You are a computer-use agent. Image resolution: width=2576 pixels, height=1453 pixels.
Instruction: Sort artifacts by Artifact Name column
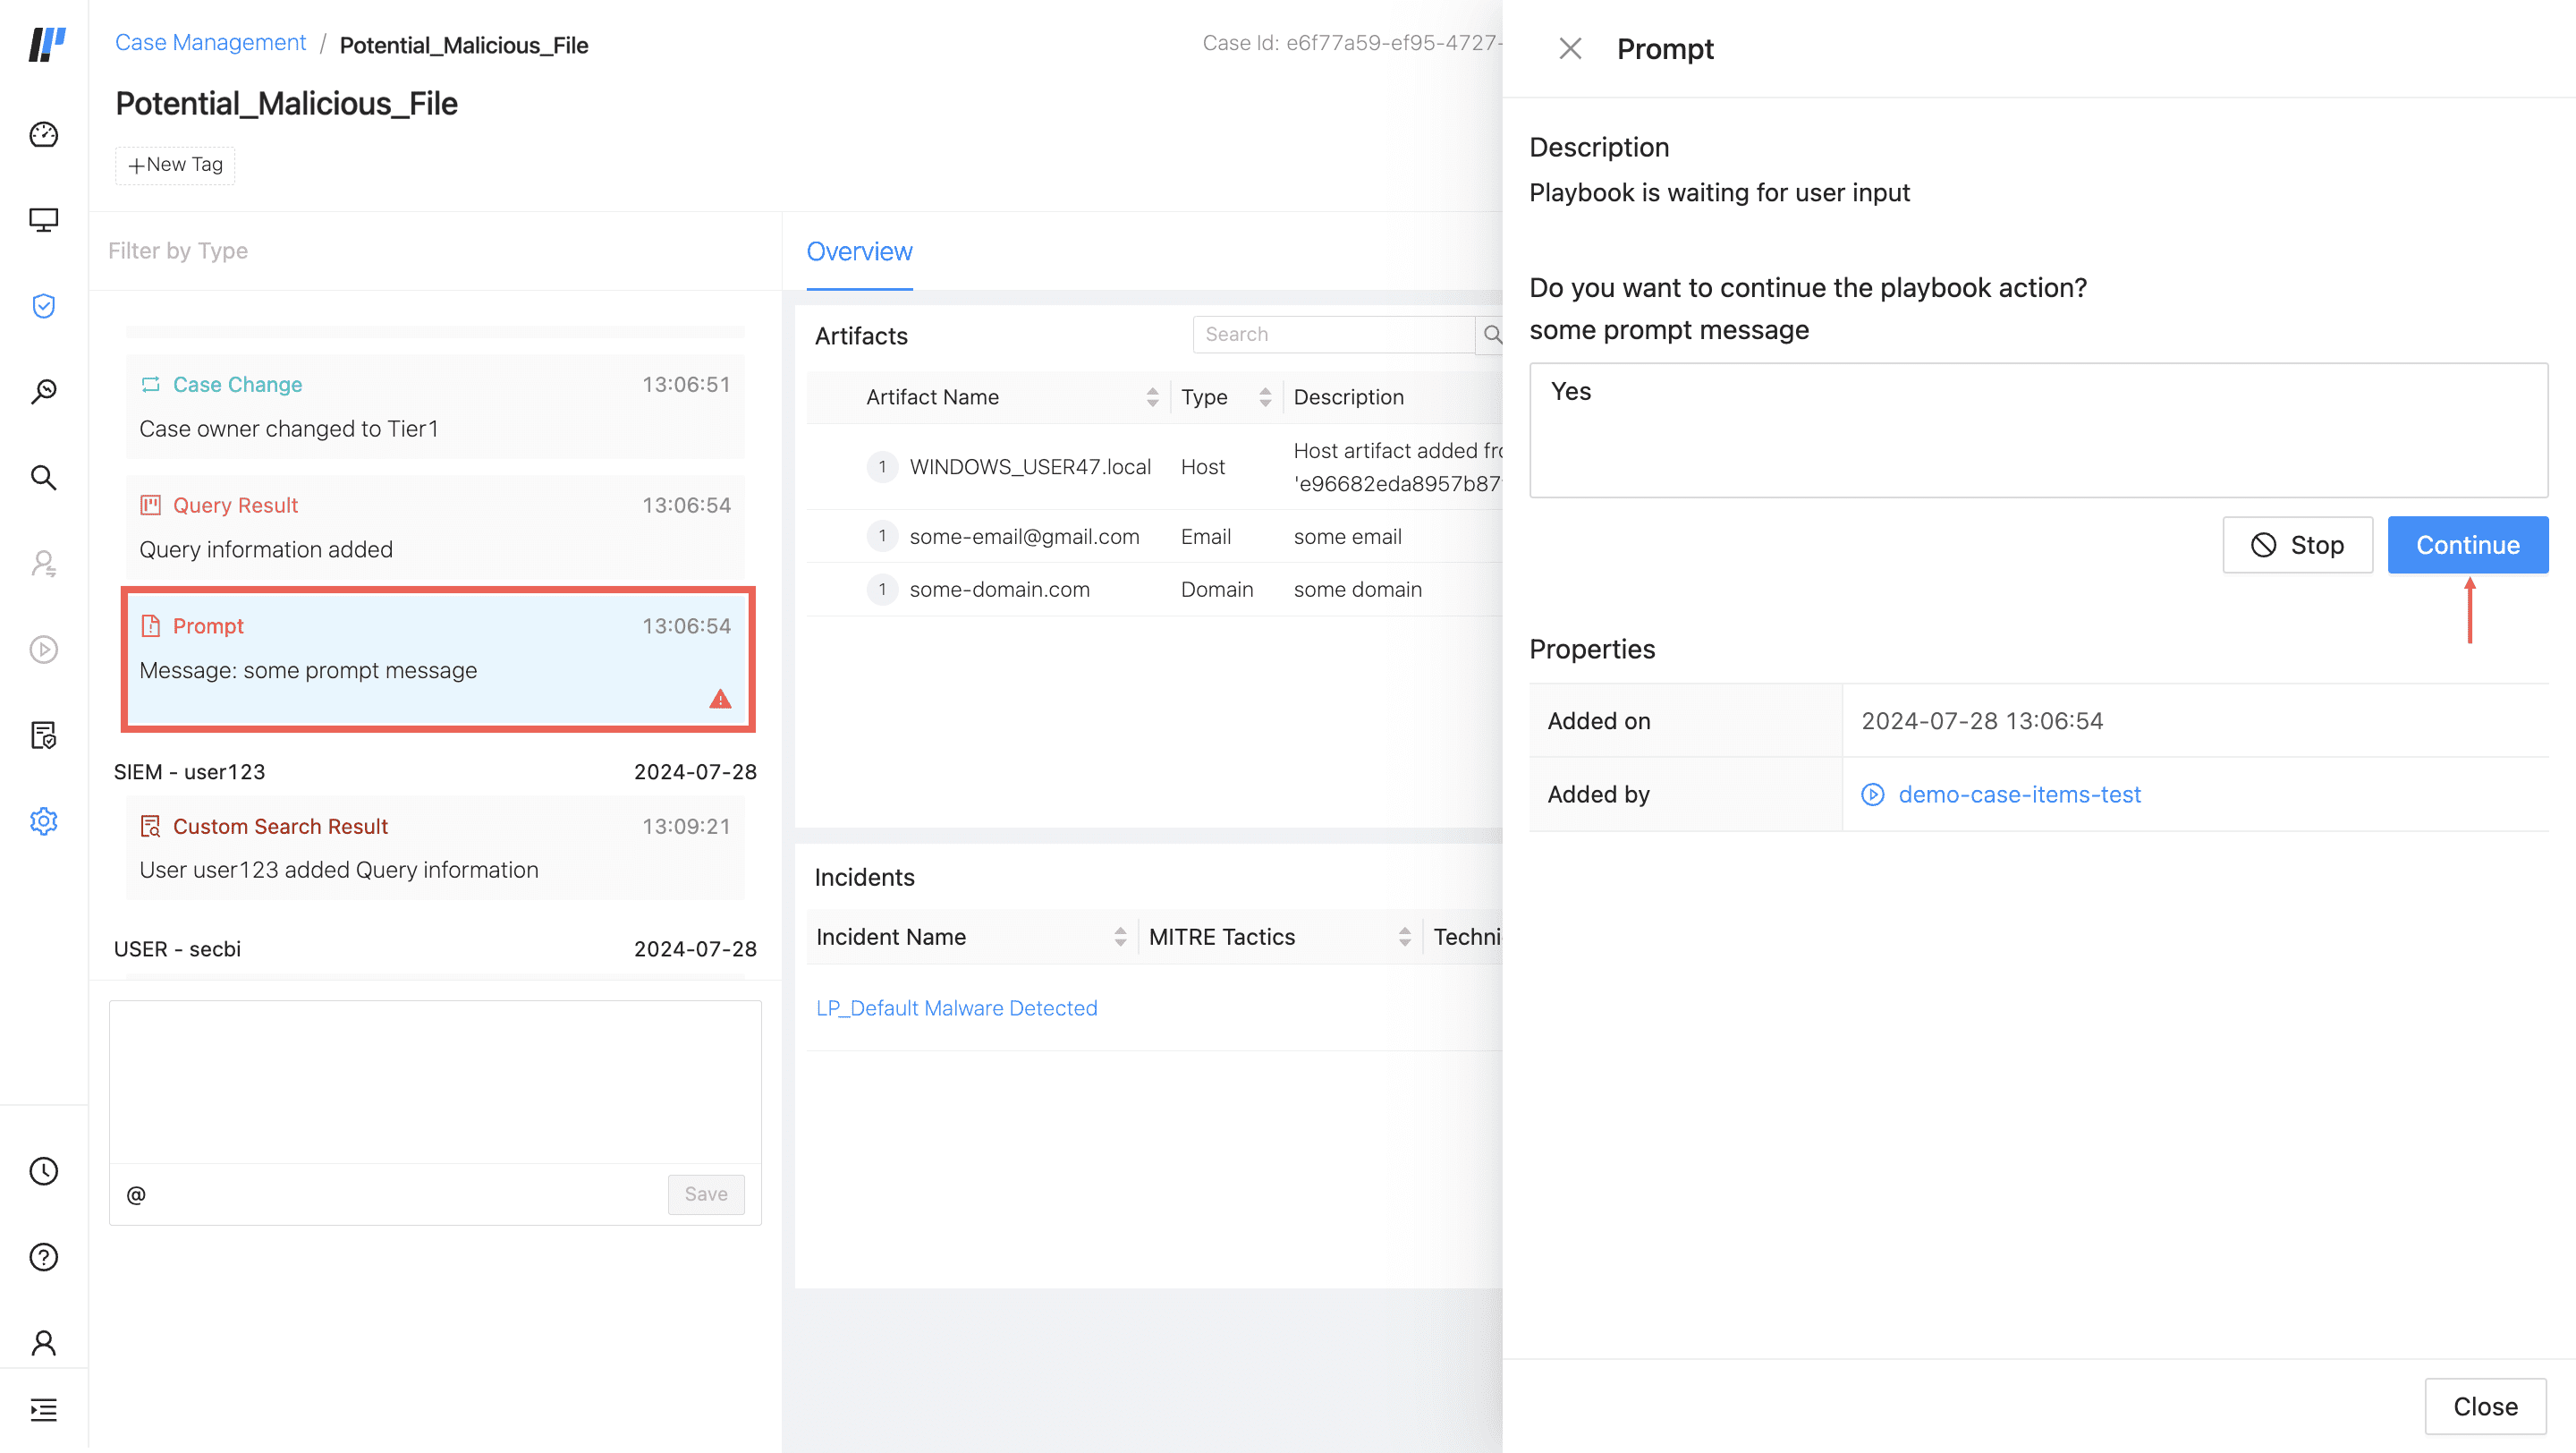point(1152,397)
